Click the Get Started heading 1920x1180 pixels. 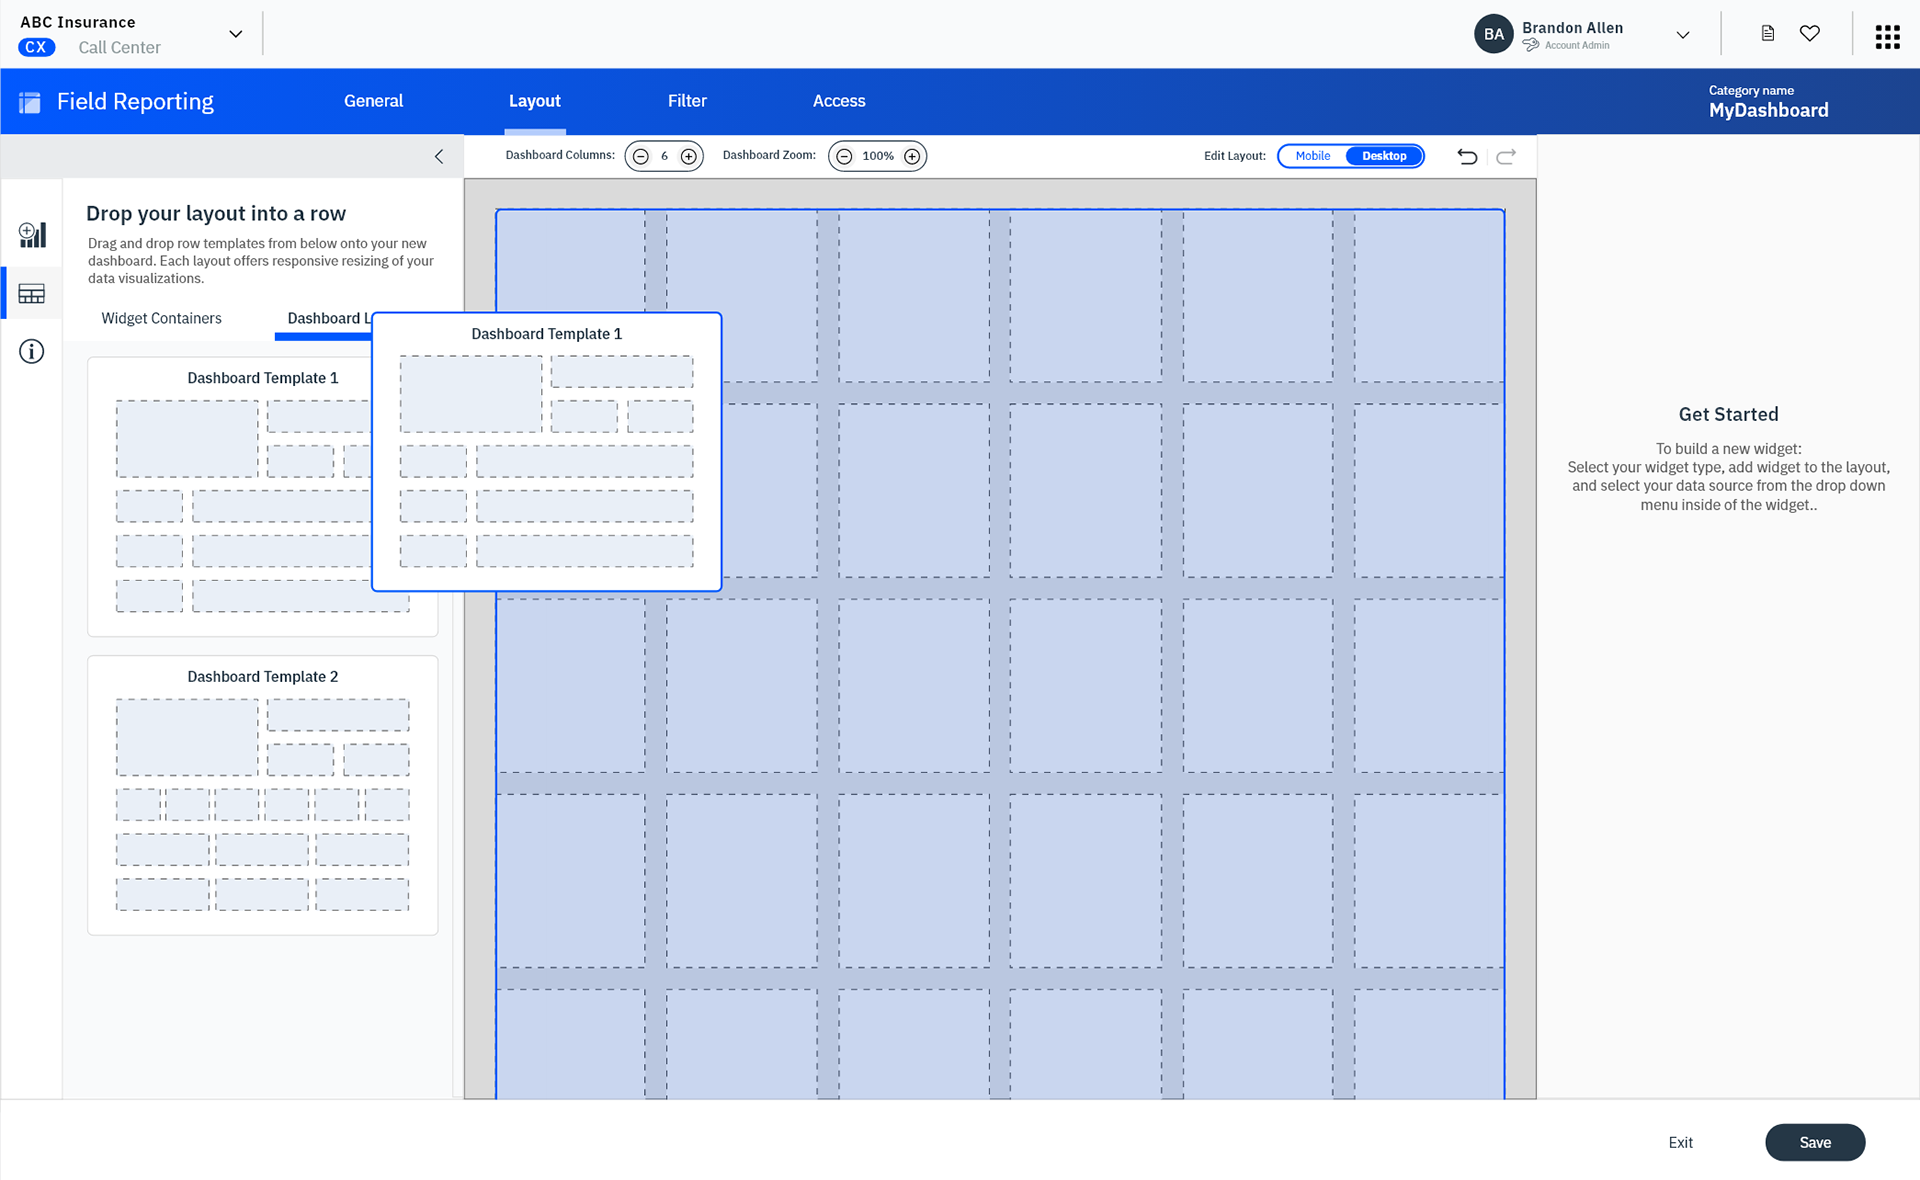[x=1728, y=414]
